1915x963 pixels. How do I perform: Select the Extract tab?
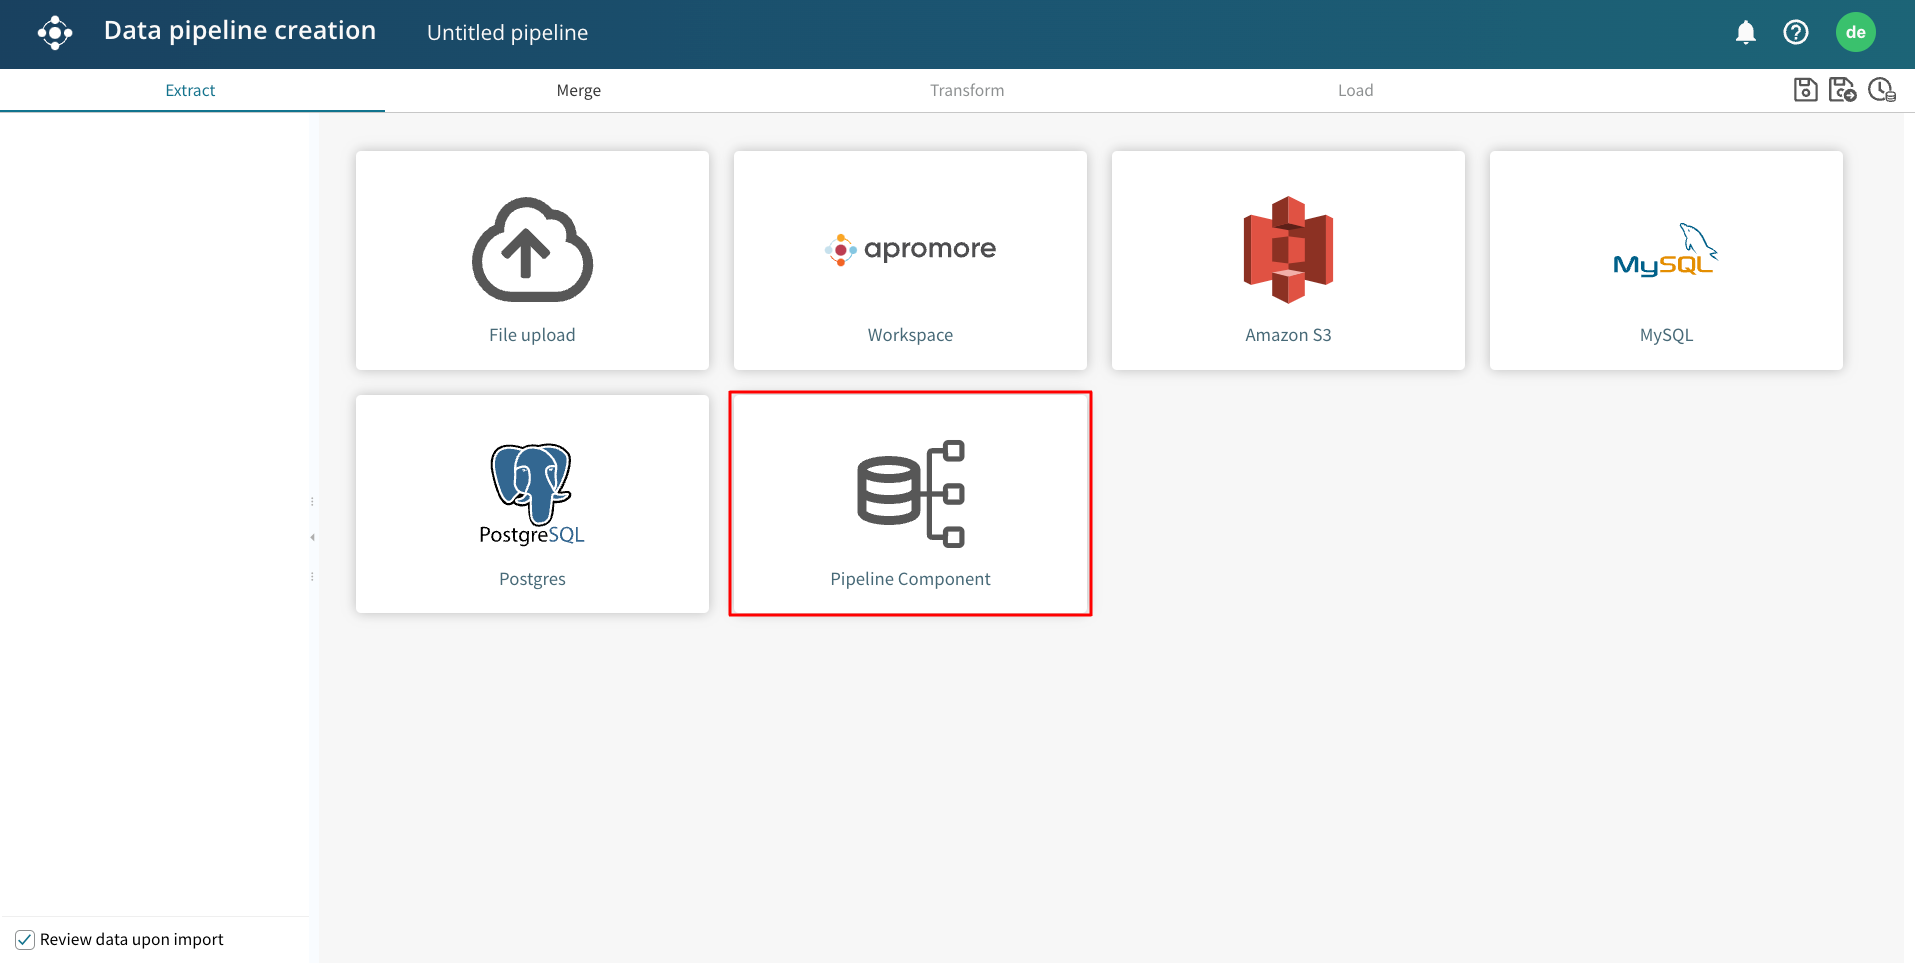[x=190, y=91]
